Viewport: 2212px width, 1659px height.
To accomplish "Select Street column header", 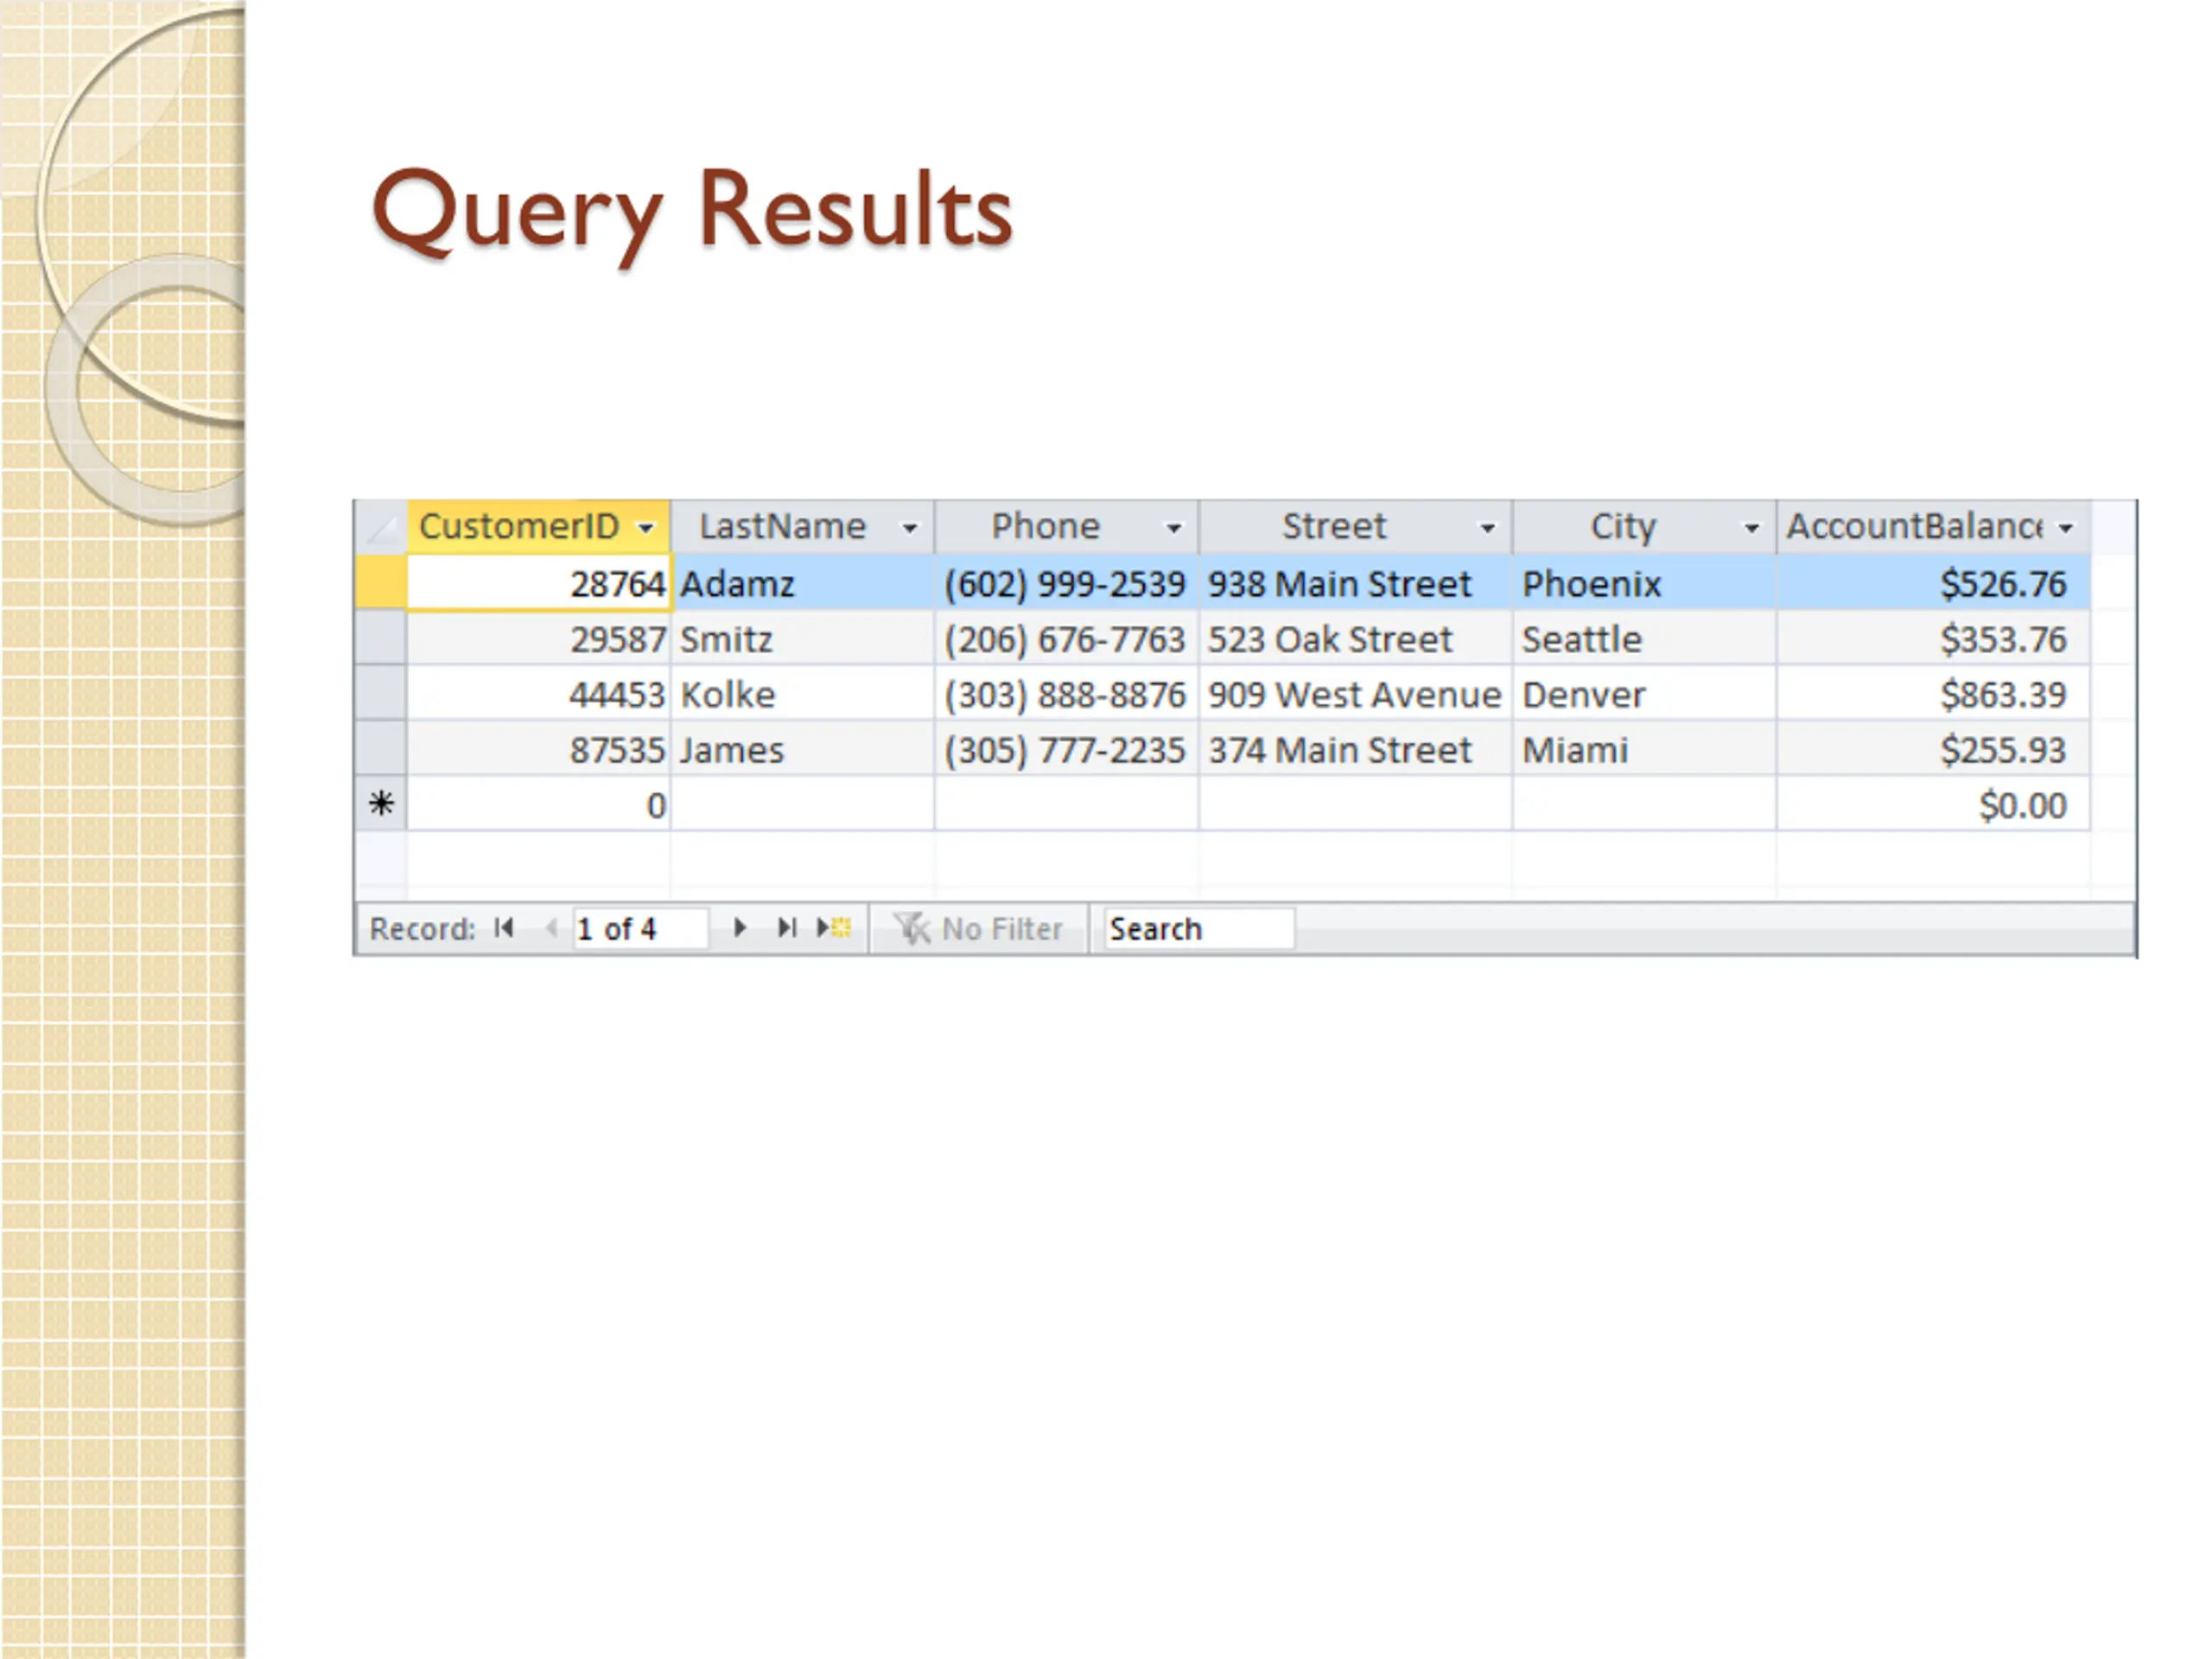I will point(1356,527).
